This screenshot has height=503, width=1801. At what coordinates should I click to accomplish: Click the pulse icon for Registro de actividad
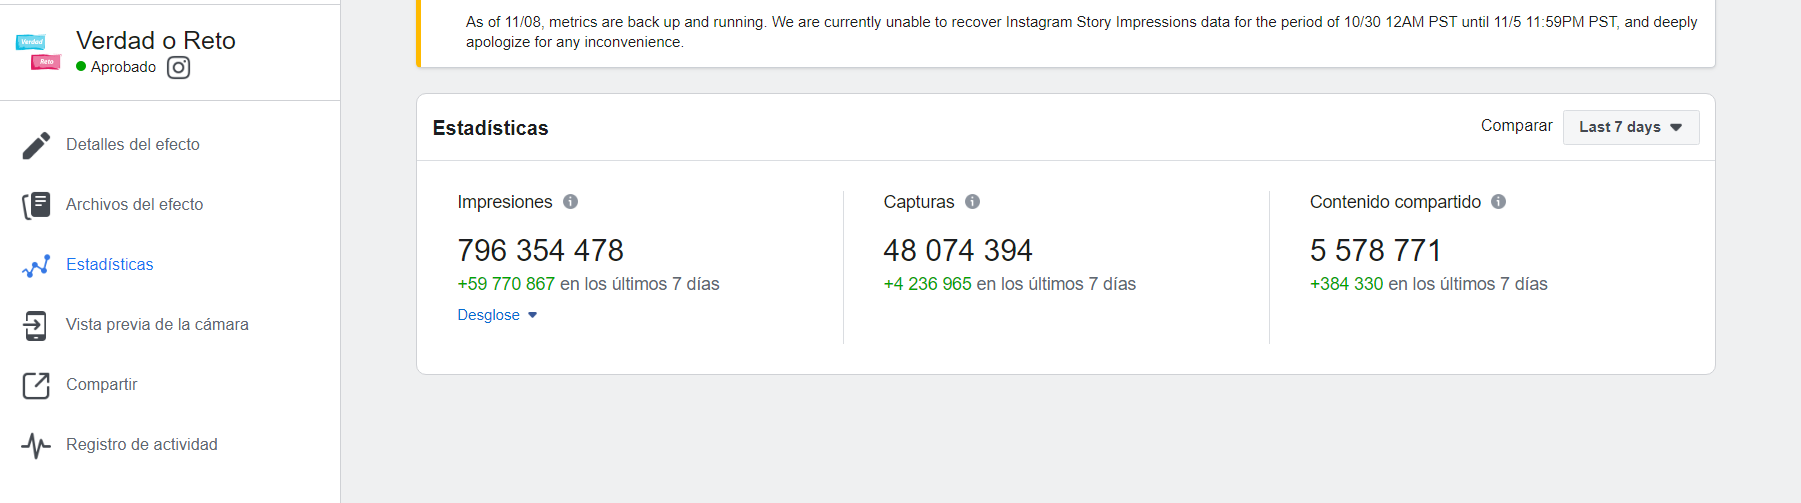[x=36, y=445]
